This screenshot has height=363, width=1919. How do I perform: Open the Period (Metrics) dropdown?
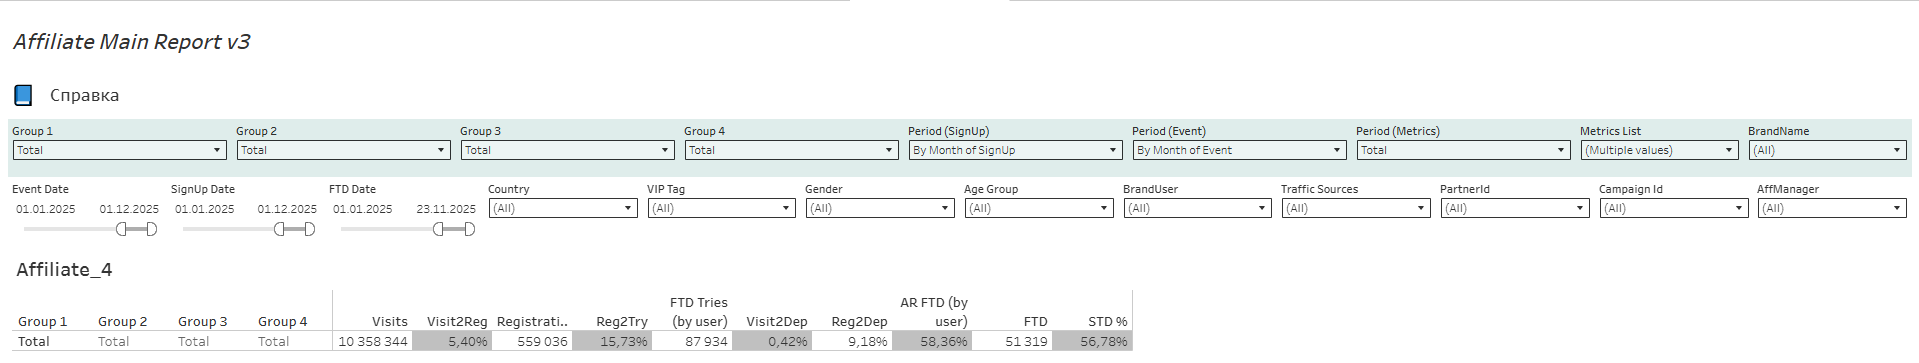point(1463,150)
